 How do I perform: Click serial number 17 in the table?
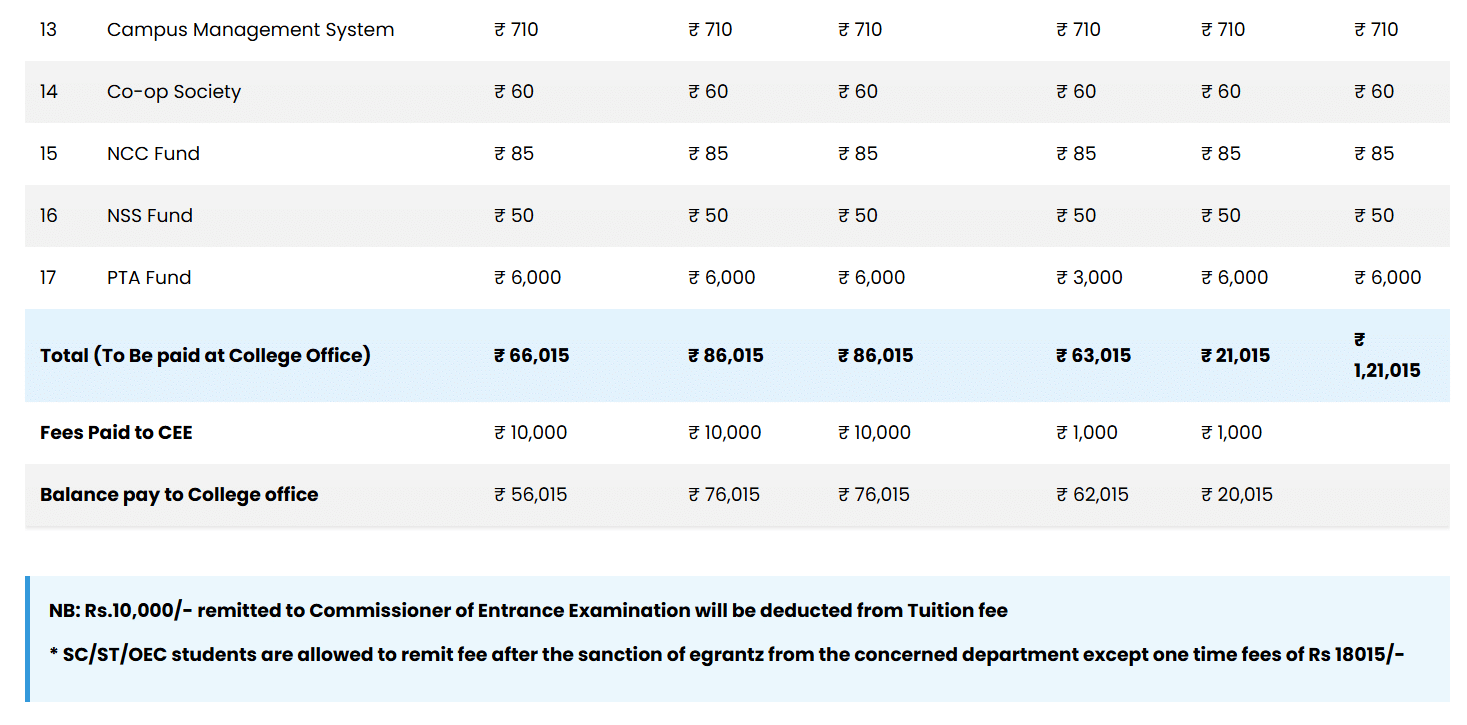(x=49, y=278)
